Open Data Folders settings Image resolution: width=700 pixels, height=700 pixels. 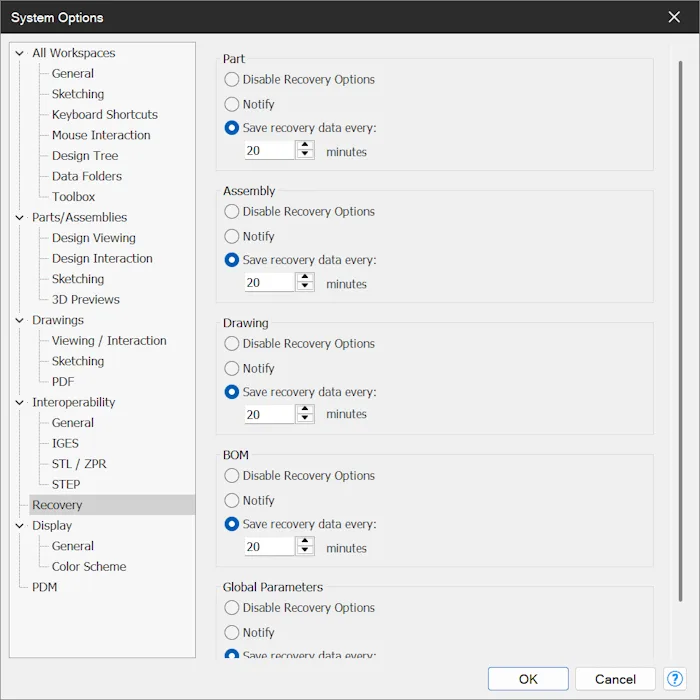[87, 176]
